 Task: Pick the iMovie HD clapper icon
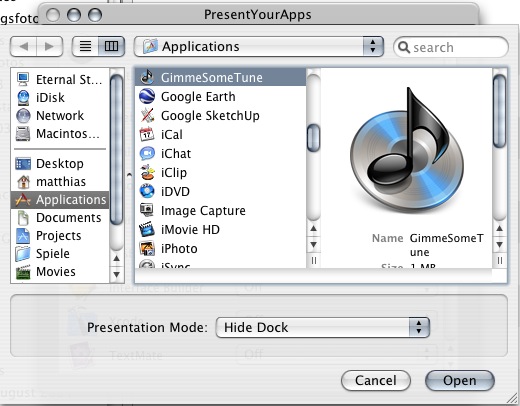[x=147, y=229]
